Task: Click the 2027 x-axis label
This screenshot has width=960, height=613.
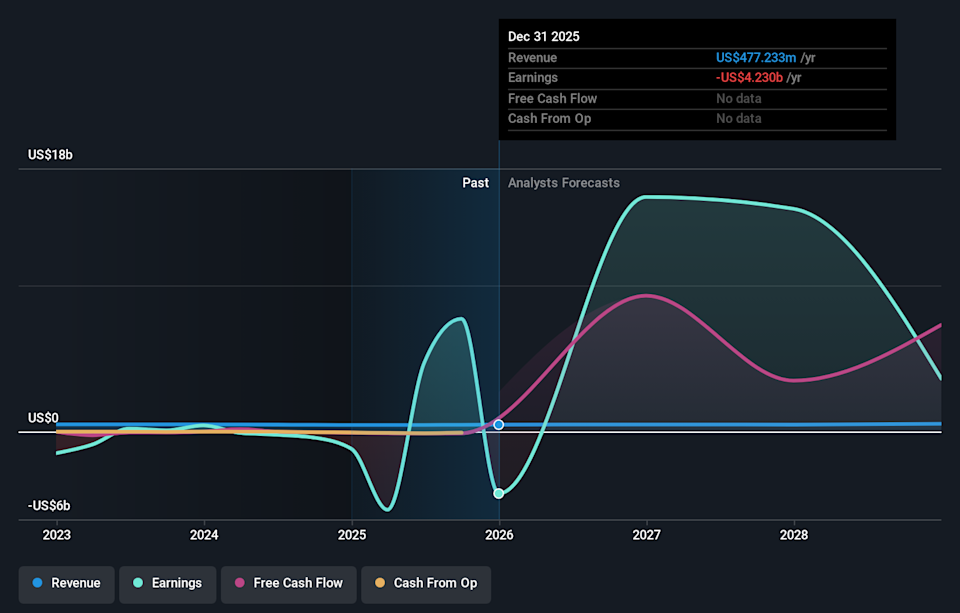Action: [x=647, y=535]
